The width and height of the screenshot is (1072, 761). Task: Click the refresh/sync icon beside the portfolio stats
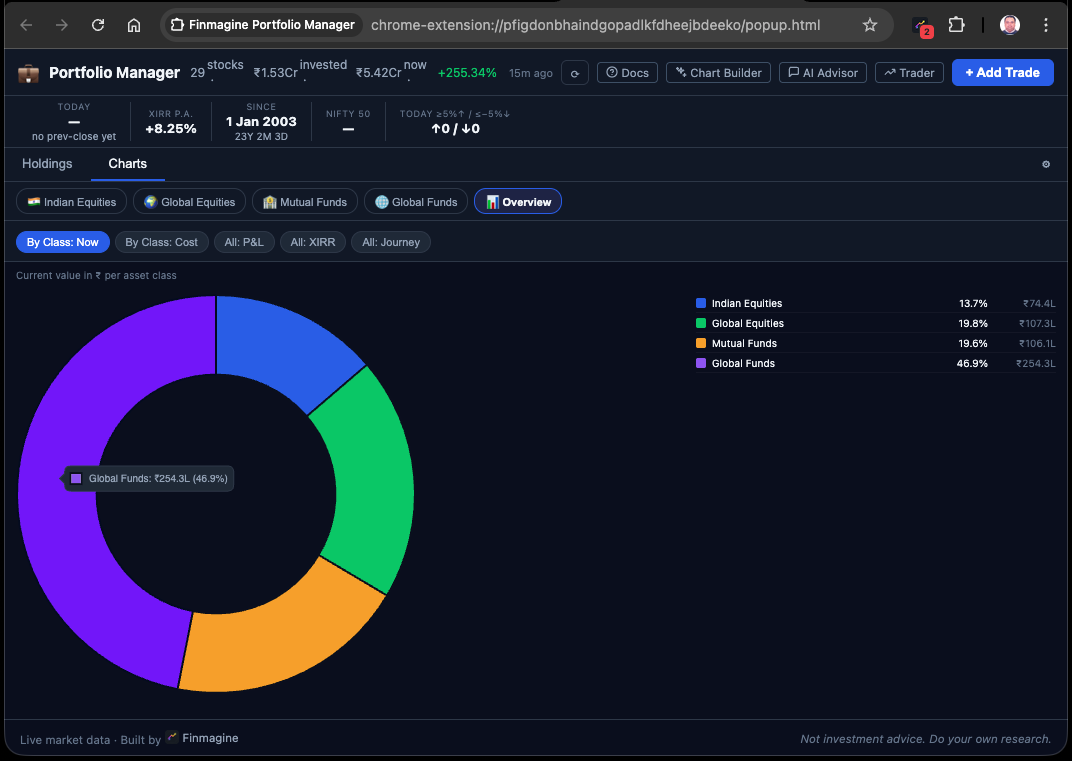click(x=575, y=72)
